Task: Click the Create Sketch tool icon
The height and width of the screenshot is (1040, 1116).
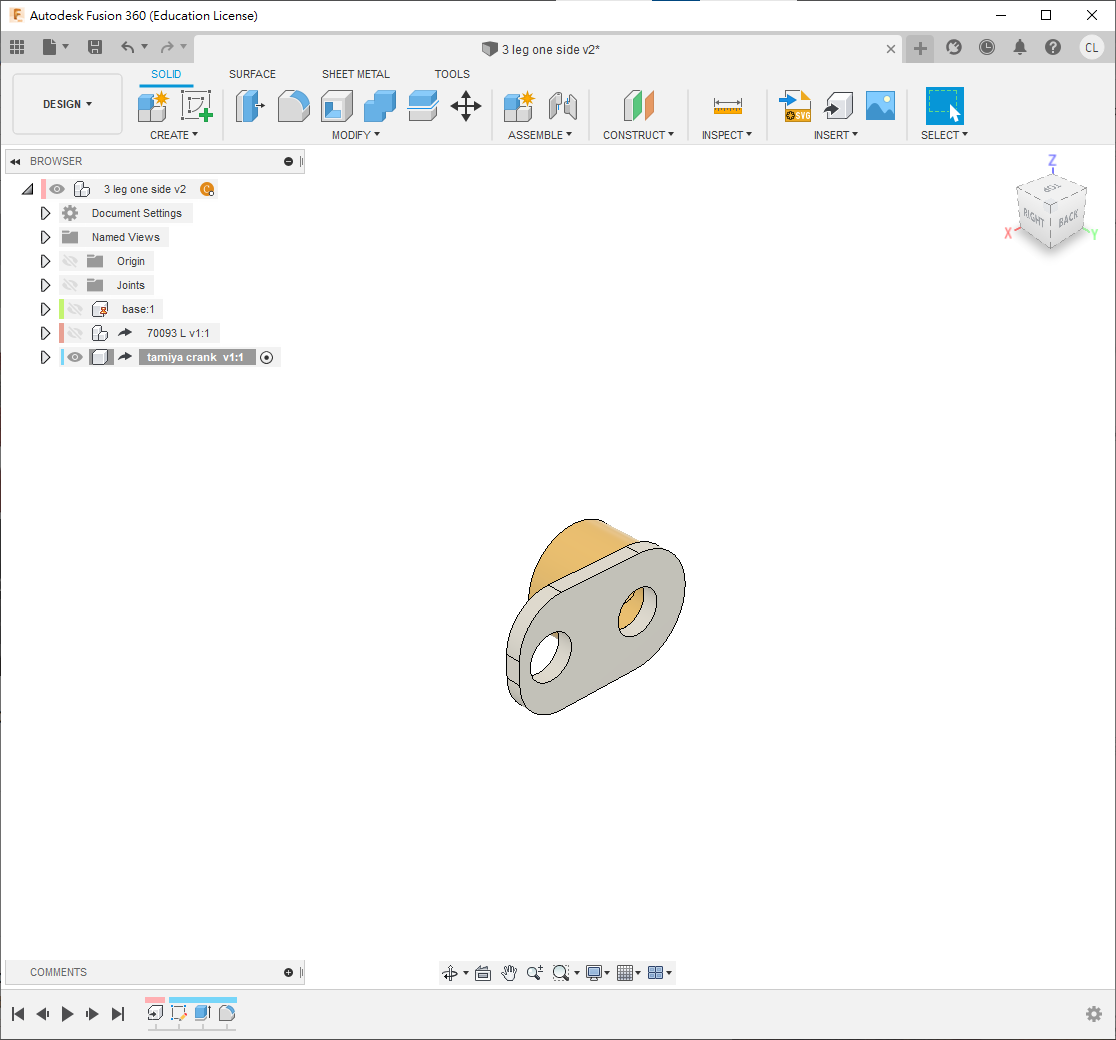Action: 197,105
